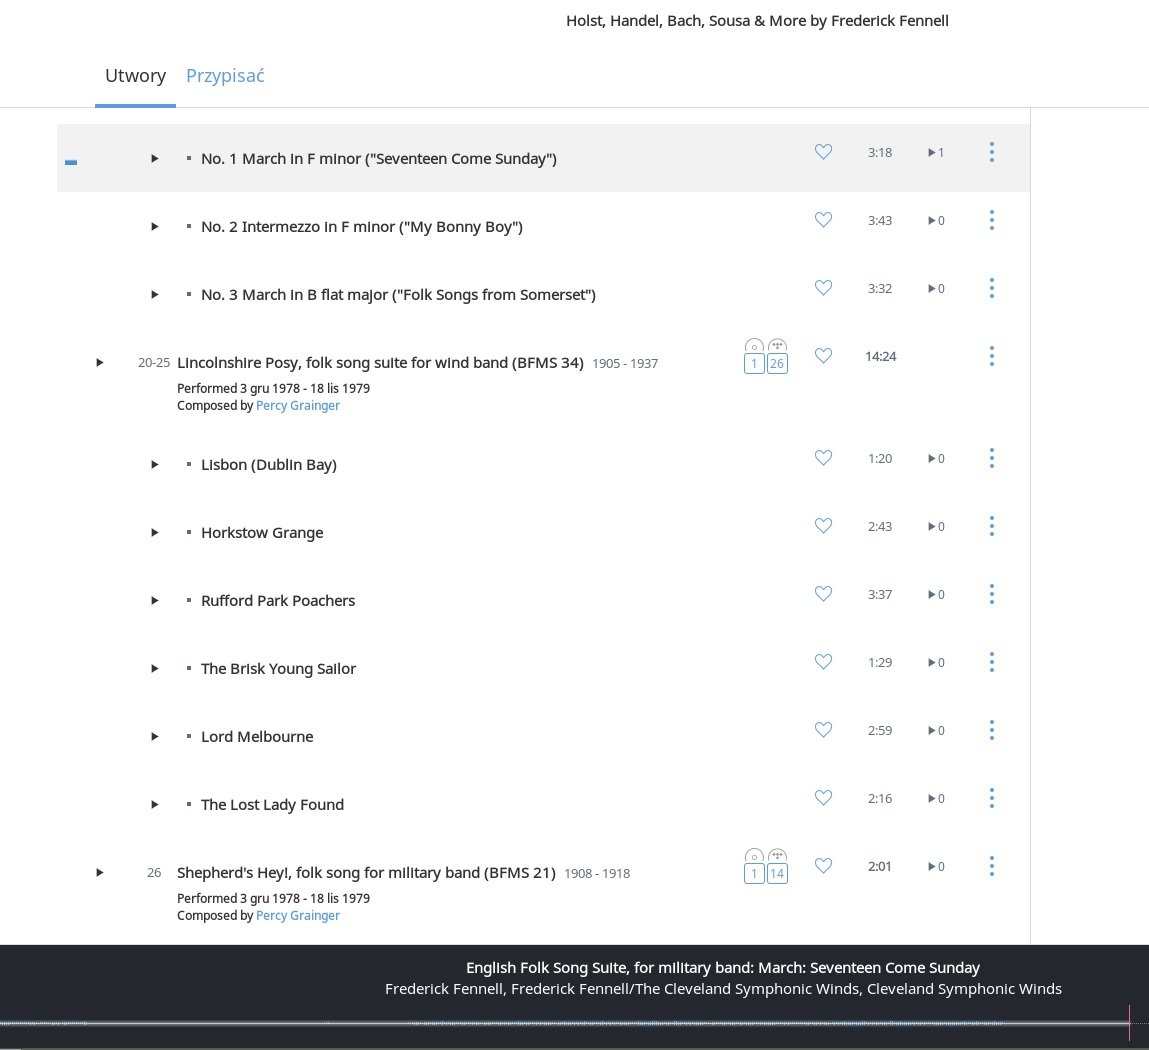
Task: Select the Lord Melbourne track title
Action: click(x=257, y=736)
